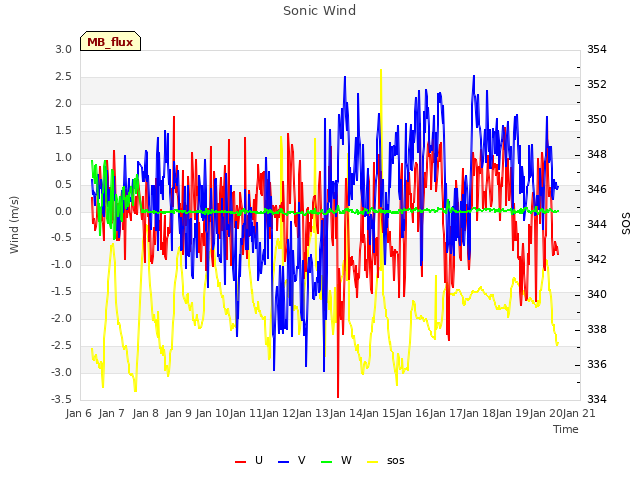The width and height of the screenshot is (640, 480).
Task: Click the Time axis label
Action: coord(566,429)
